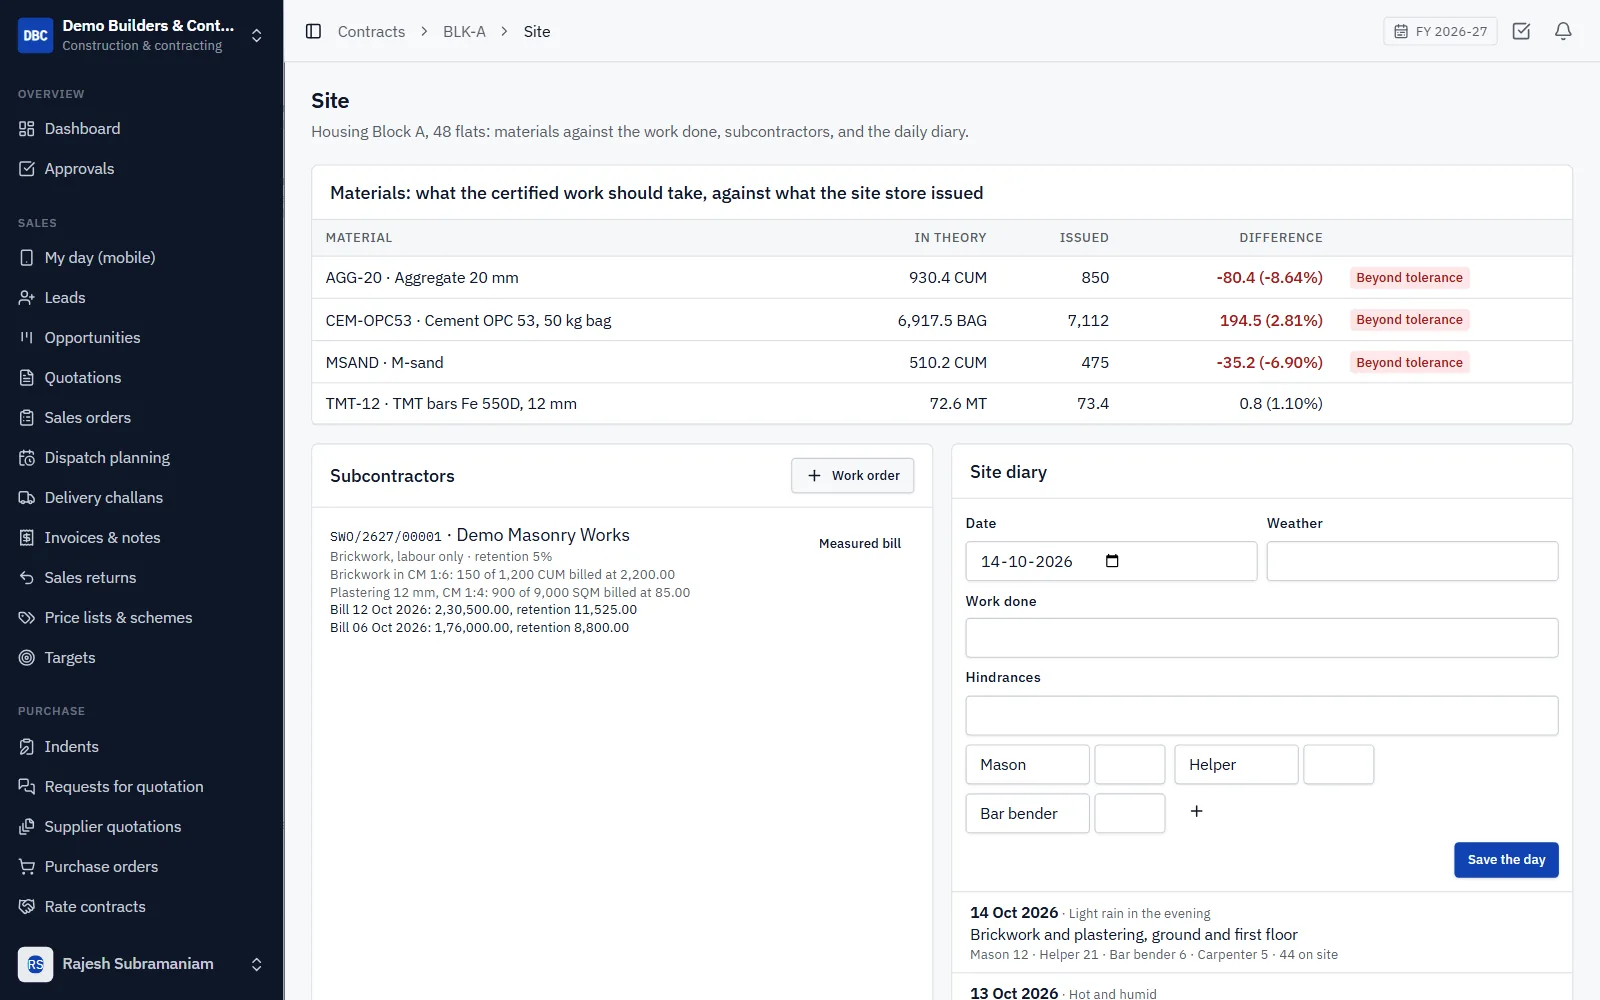Viewport: 1600px width, 1000px height.
Task: Open the notifications bell
Action: tap(1563, 31)
